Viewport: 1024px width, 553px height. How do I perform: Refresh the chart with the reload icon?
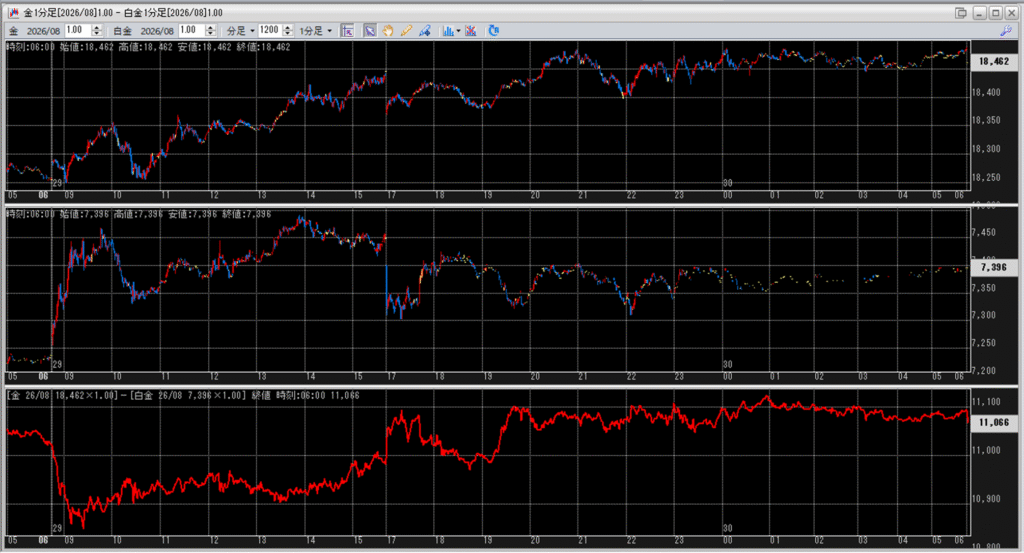click(493, 31)
